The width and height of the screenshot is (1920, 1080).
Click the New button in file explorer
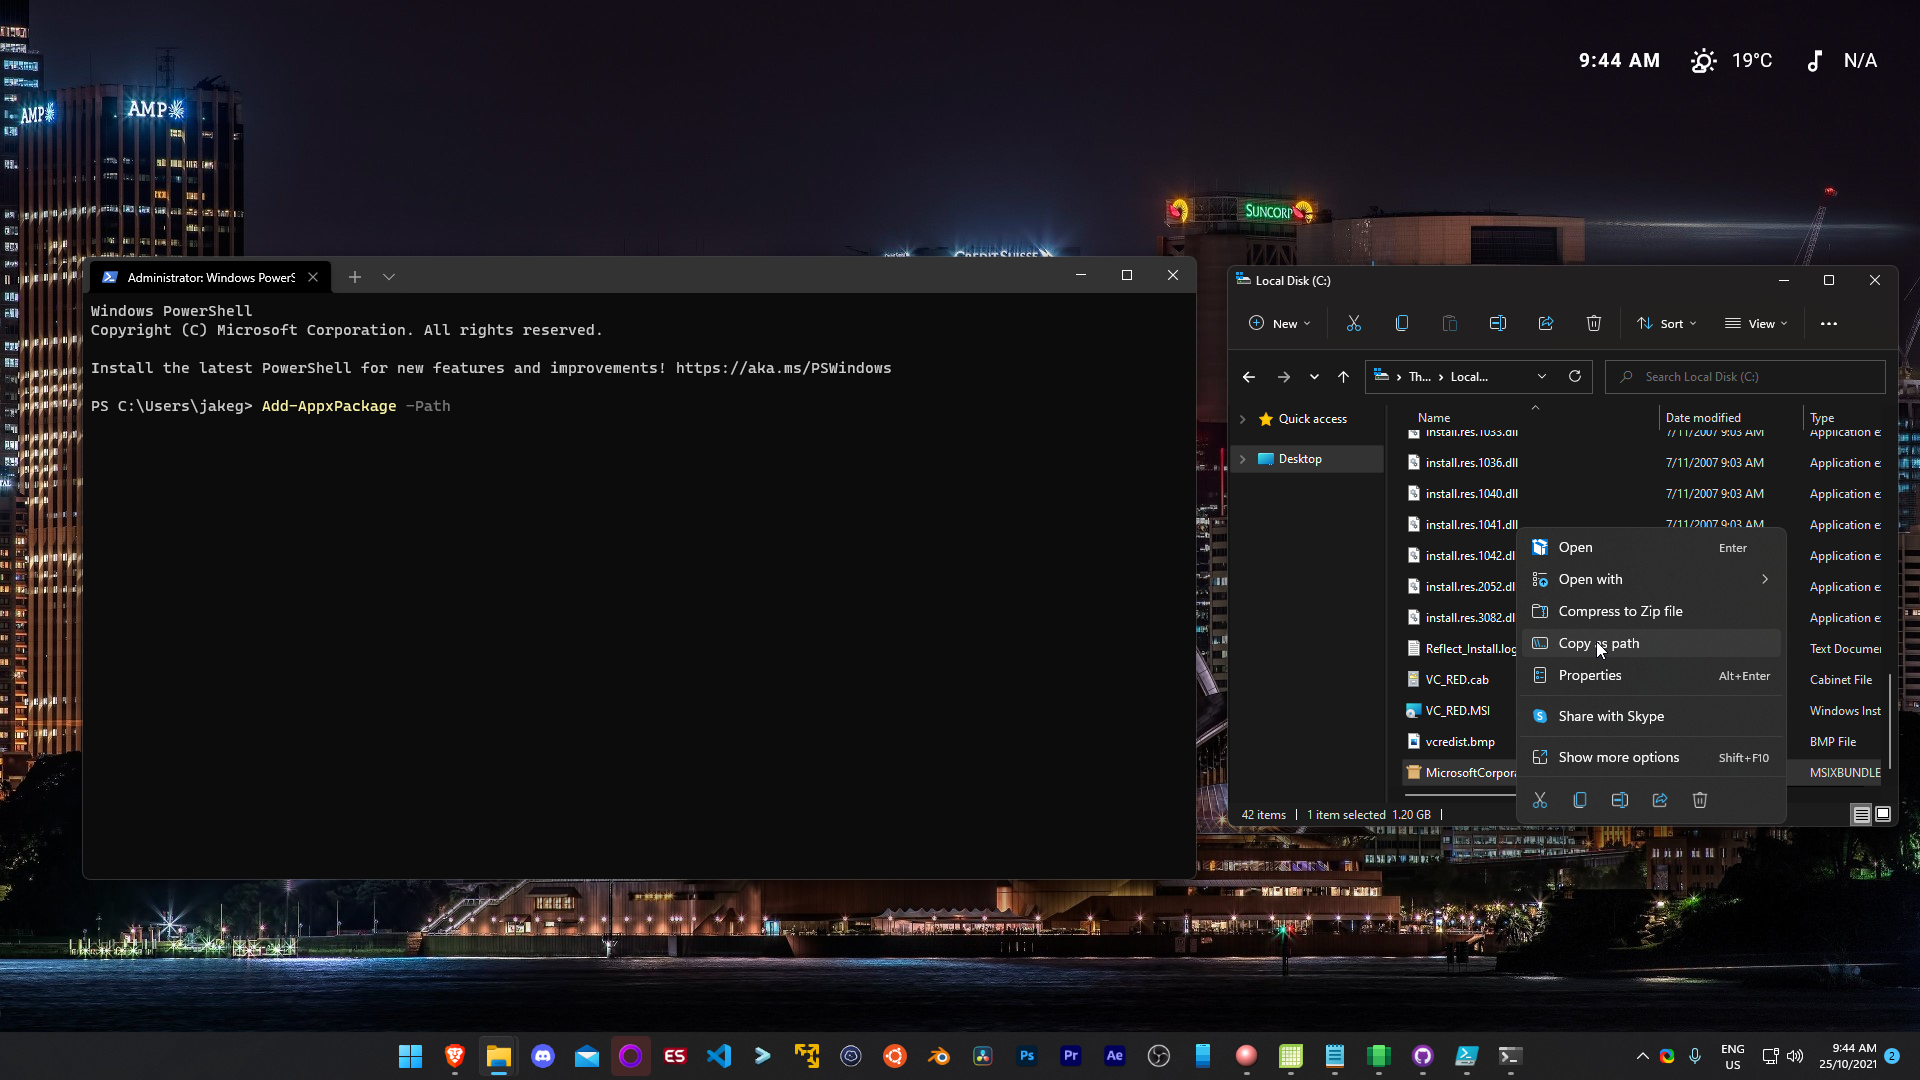tap(1279, 323)
